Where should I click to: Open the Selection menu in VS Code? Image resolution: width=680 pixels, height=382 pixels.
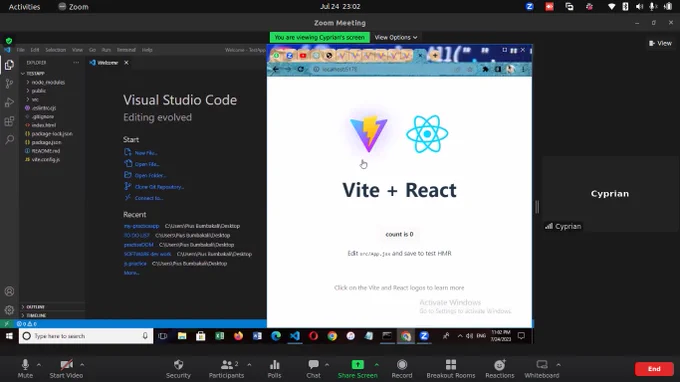tap(56, 50)
